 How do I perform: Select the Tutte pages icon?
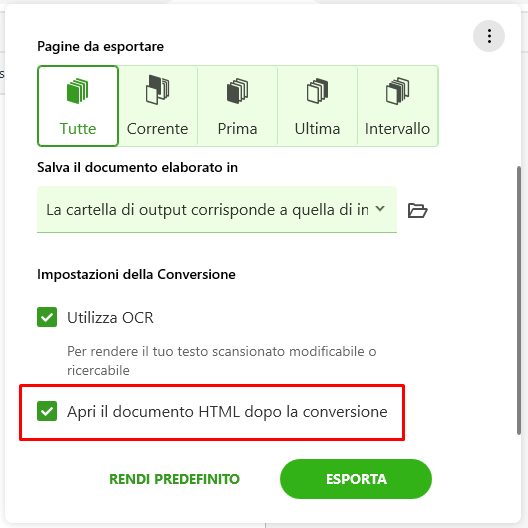pos(78,91)
